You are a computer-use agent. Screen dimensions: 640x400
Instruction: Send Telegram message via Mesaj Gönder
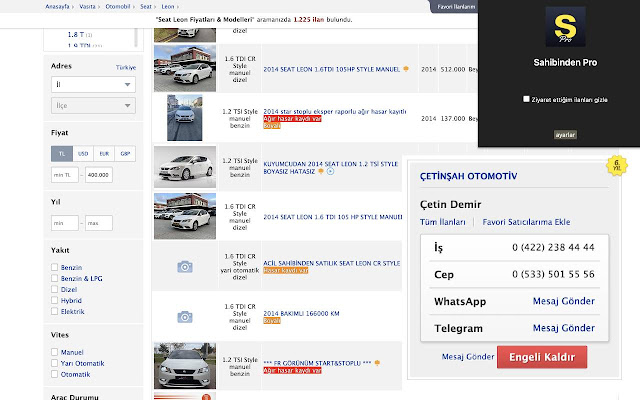[x=564, y=328]
